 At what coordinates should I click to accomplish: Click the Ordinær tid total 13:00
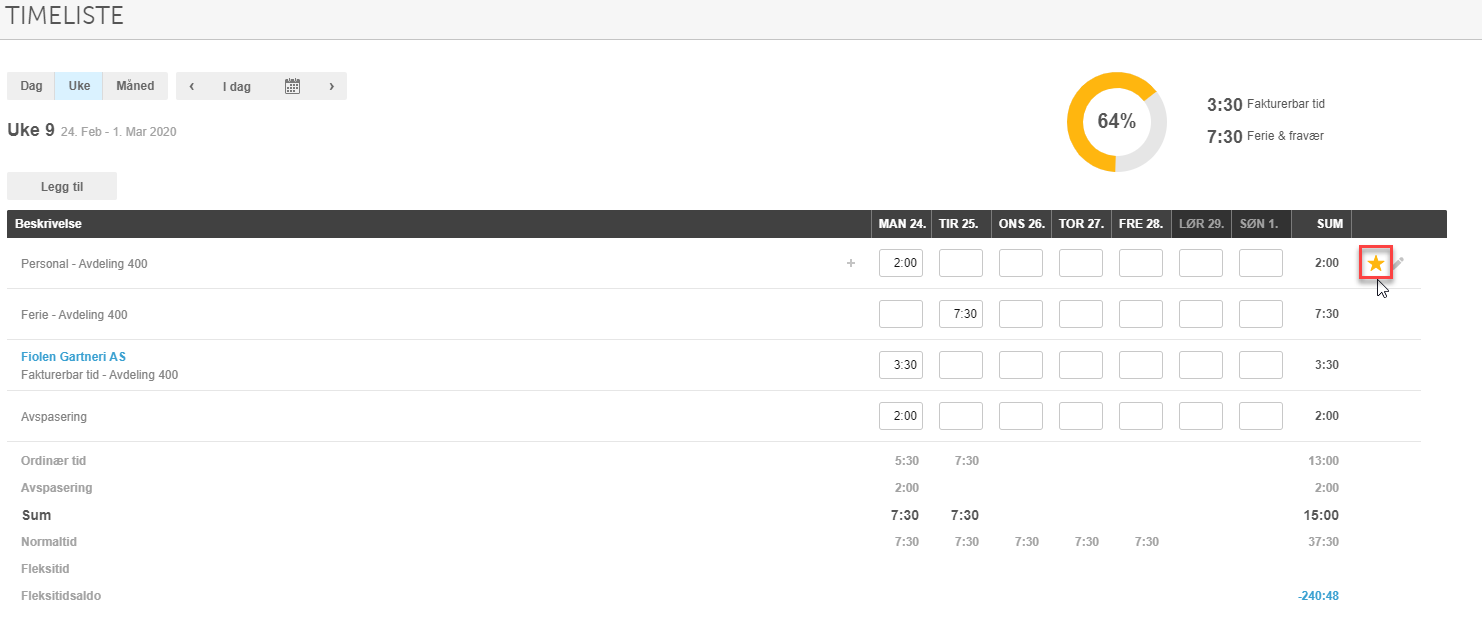1323,461
